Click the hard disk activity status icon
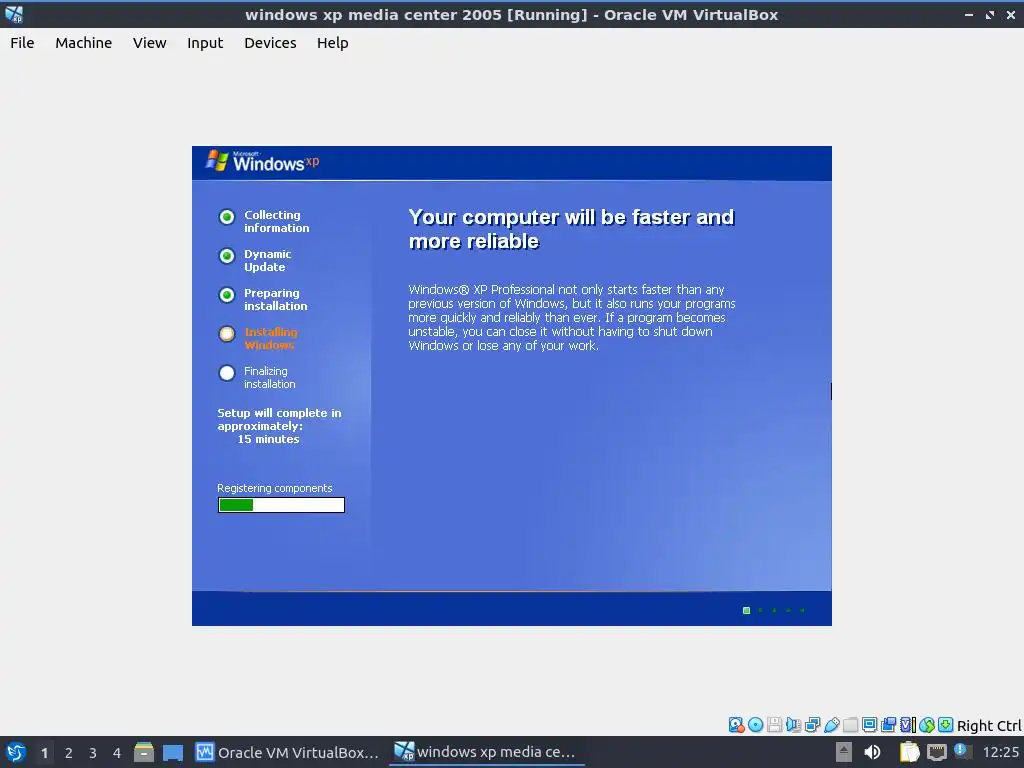This screenshot has width=1024, height=768. [736, 725]
